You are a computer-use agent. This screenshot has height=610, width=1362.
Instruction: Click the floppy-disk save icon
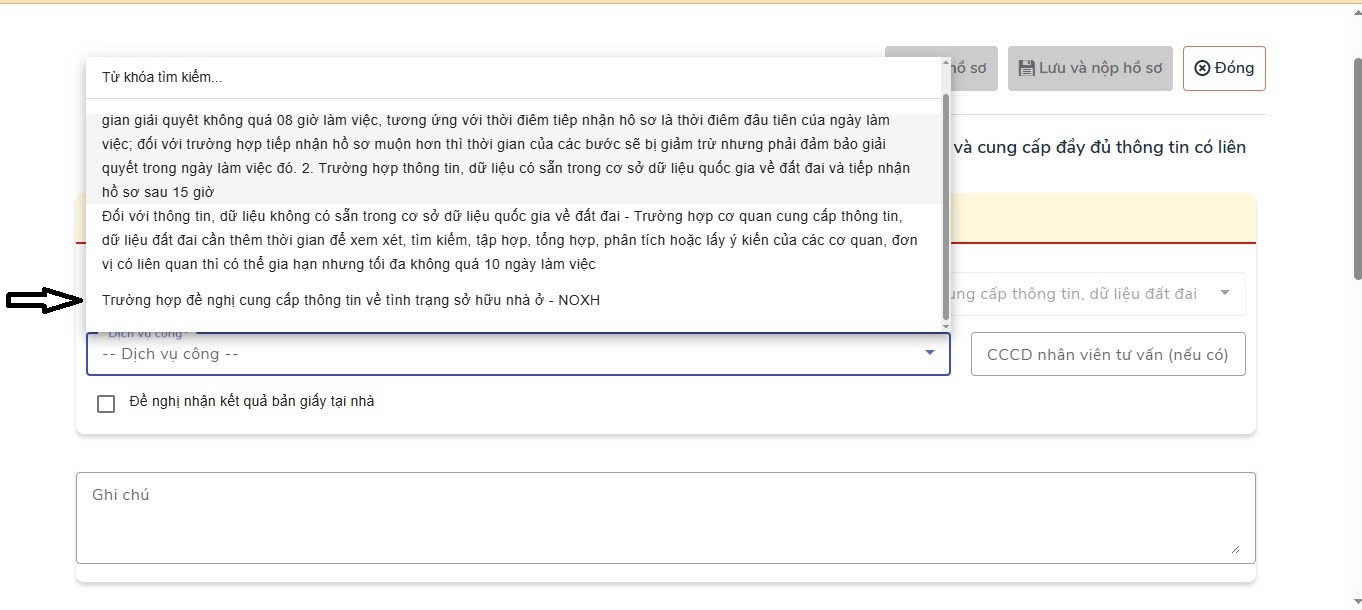point(1026,69)
